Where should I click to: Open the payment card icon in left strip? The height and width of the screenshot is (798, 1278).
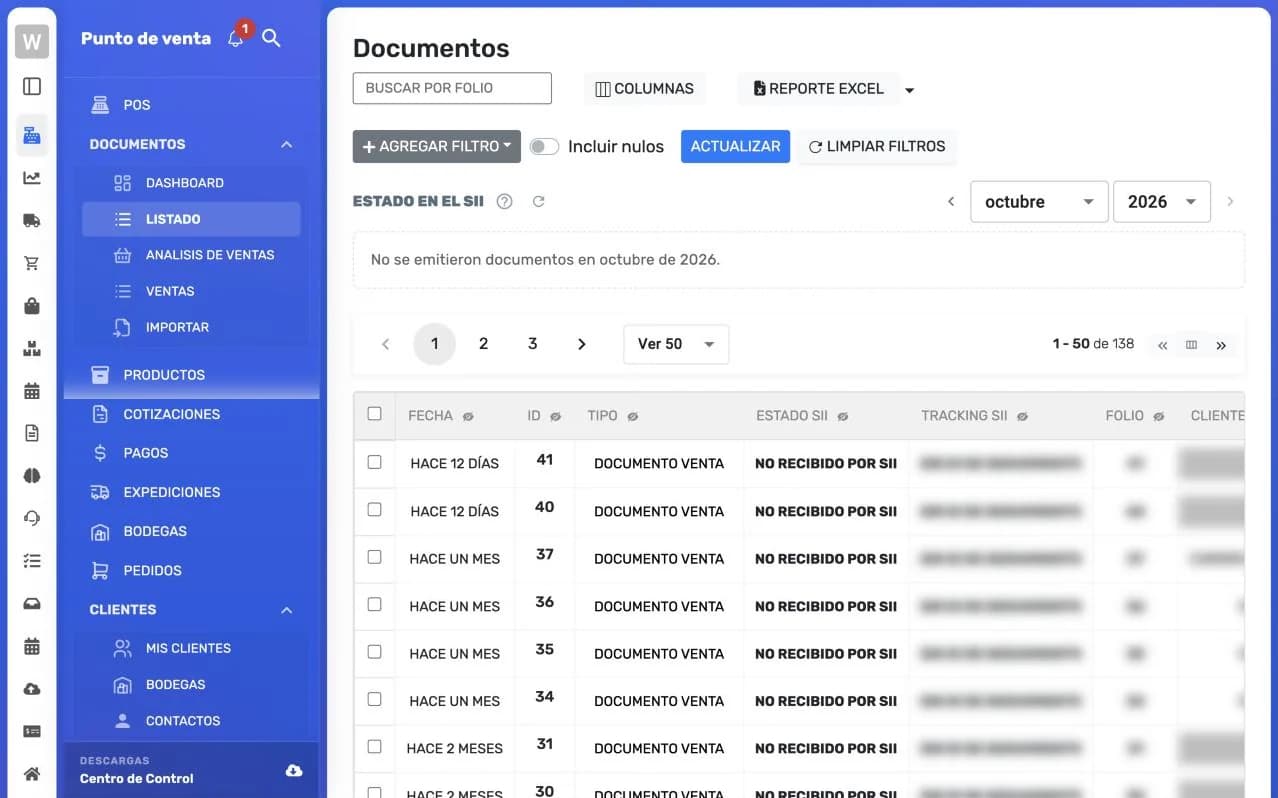[x=32, y=731]
